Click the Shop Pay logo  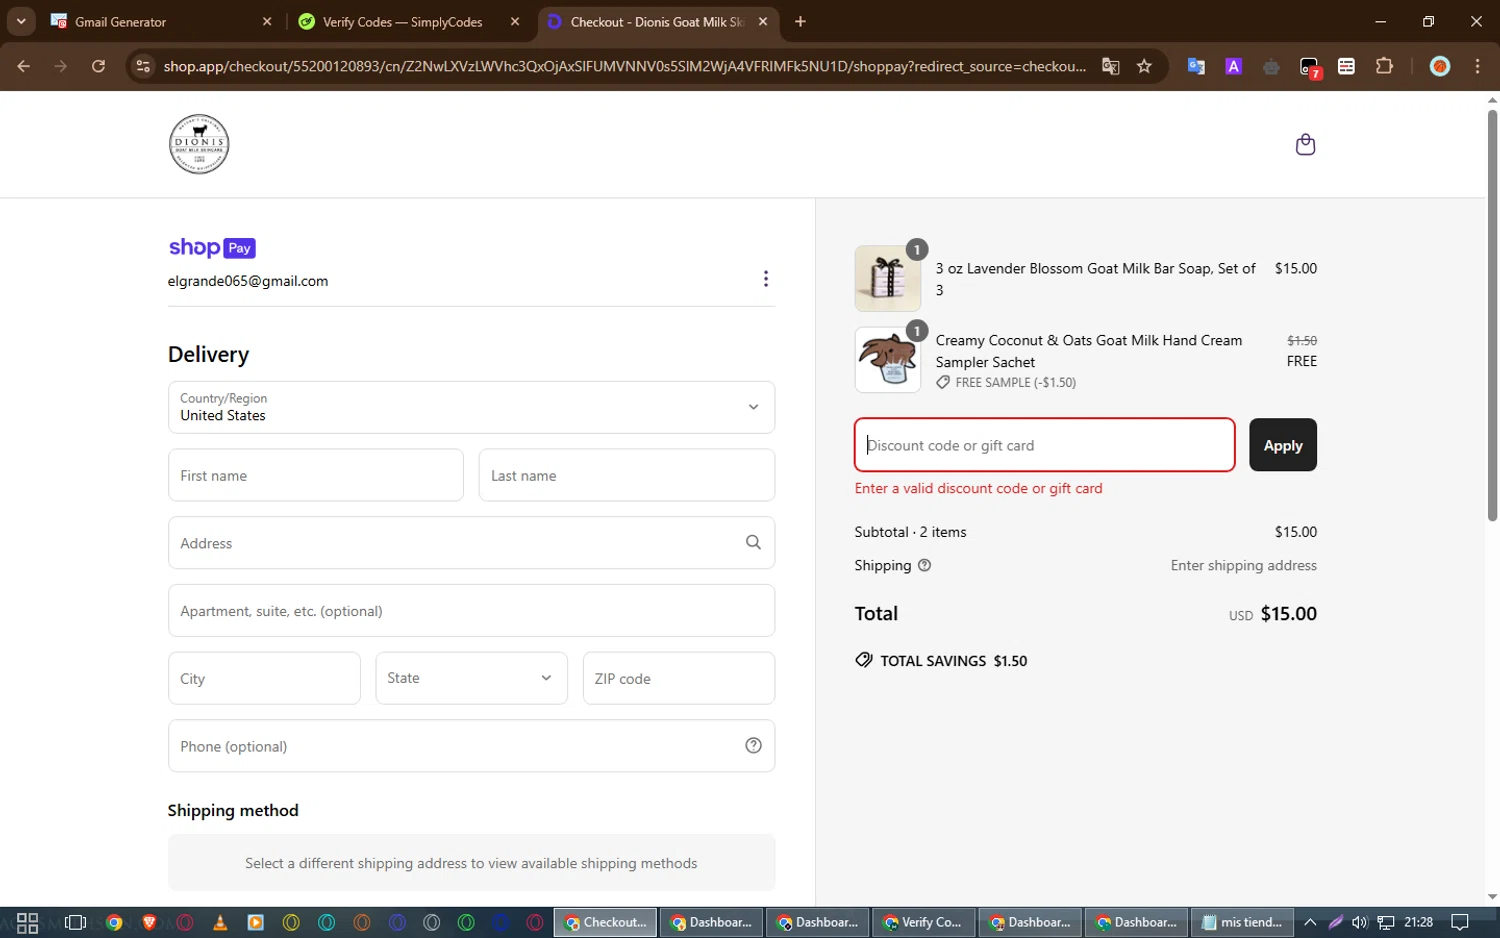point(212,247)
